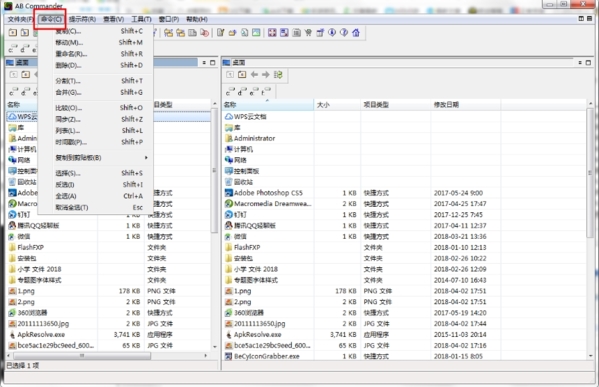Open the 查看(V) menu

pos(113,19)
